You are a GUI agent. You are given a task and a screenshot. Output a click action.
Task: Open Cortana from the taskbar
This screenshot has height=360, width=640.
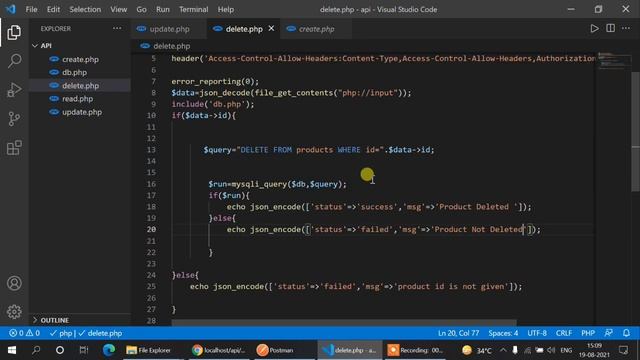coord(60,350)
